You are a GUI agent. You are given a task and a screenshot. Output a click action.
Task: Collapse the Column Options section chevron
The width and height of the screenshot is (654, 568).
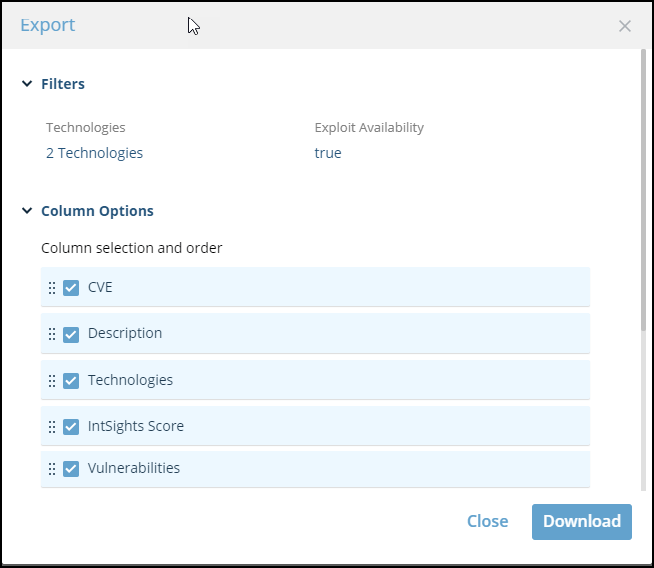tap(27, 211)
